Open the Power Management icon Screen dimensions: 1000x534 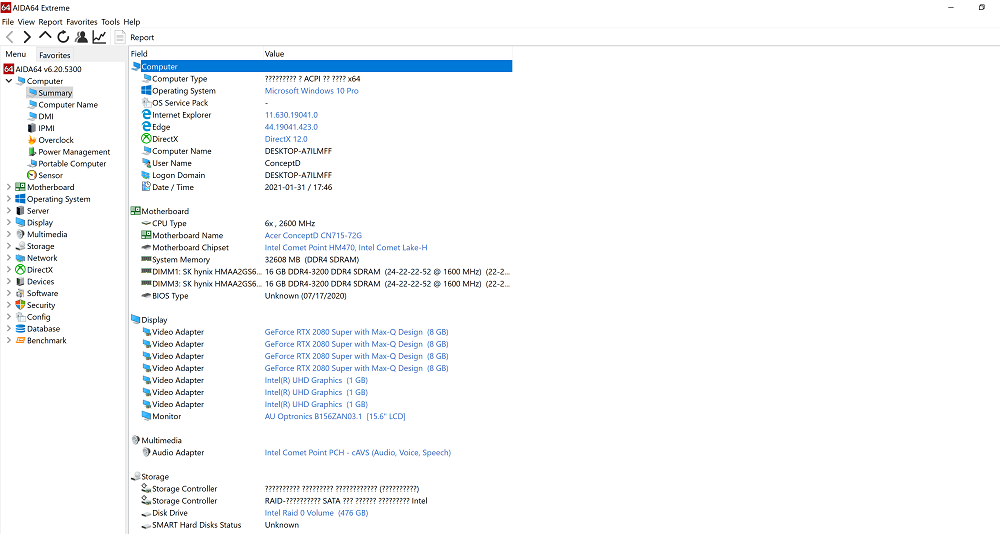32,152
